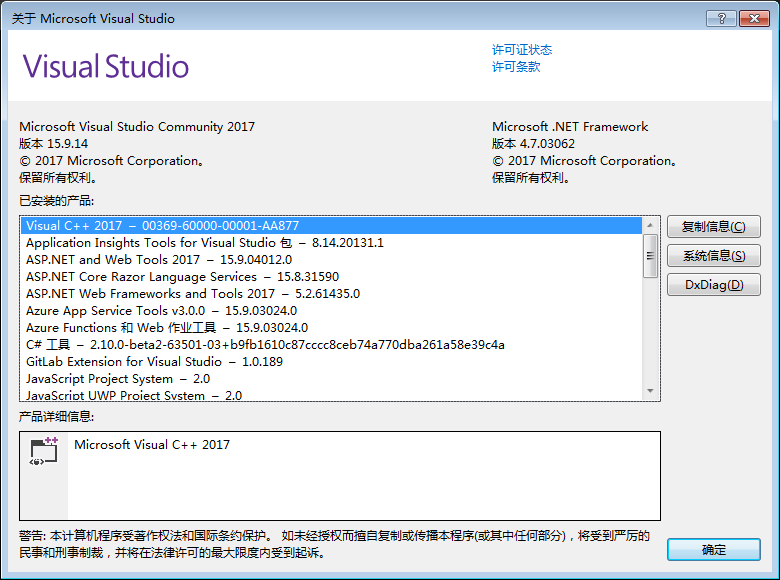The height and width of the screenshot is (580, 780).
Task: Select Application Insights Tools list row
Action: point(331,243)
